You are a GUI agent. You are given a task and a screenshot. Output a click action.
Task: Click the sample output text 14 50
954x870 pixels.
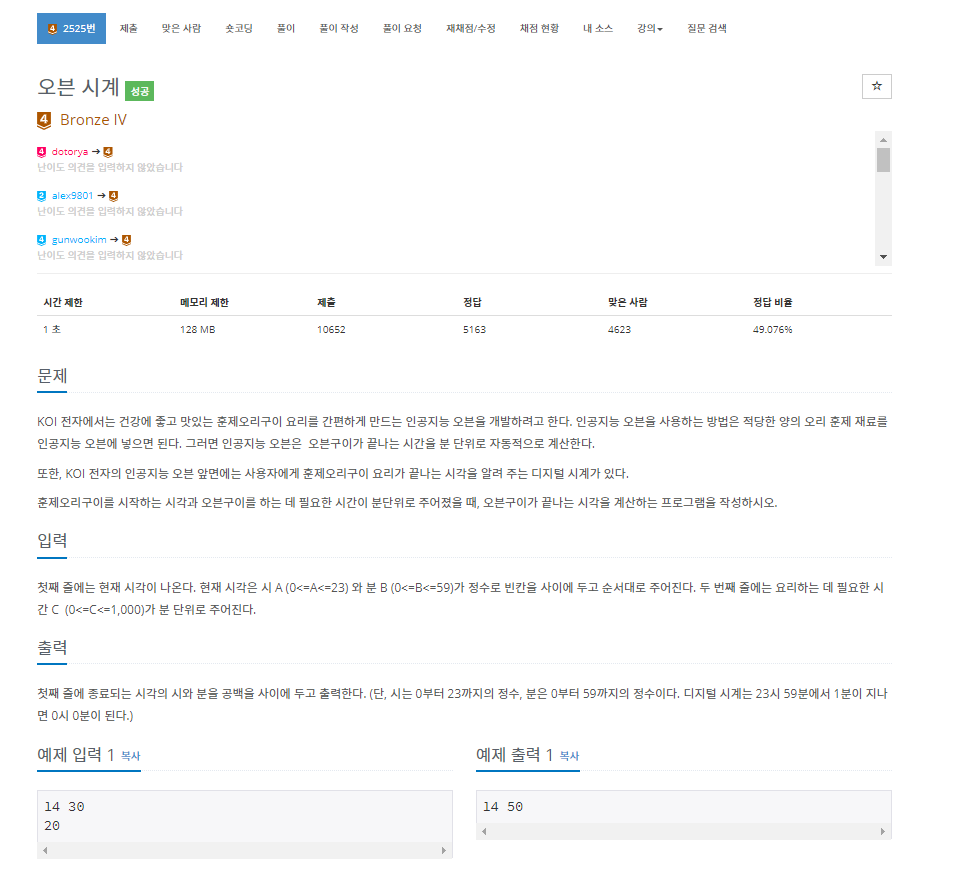click(x=503, y=807)
